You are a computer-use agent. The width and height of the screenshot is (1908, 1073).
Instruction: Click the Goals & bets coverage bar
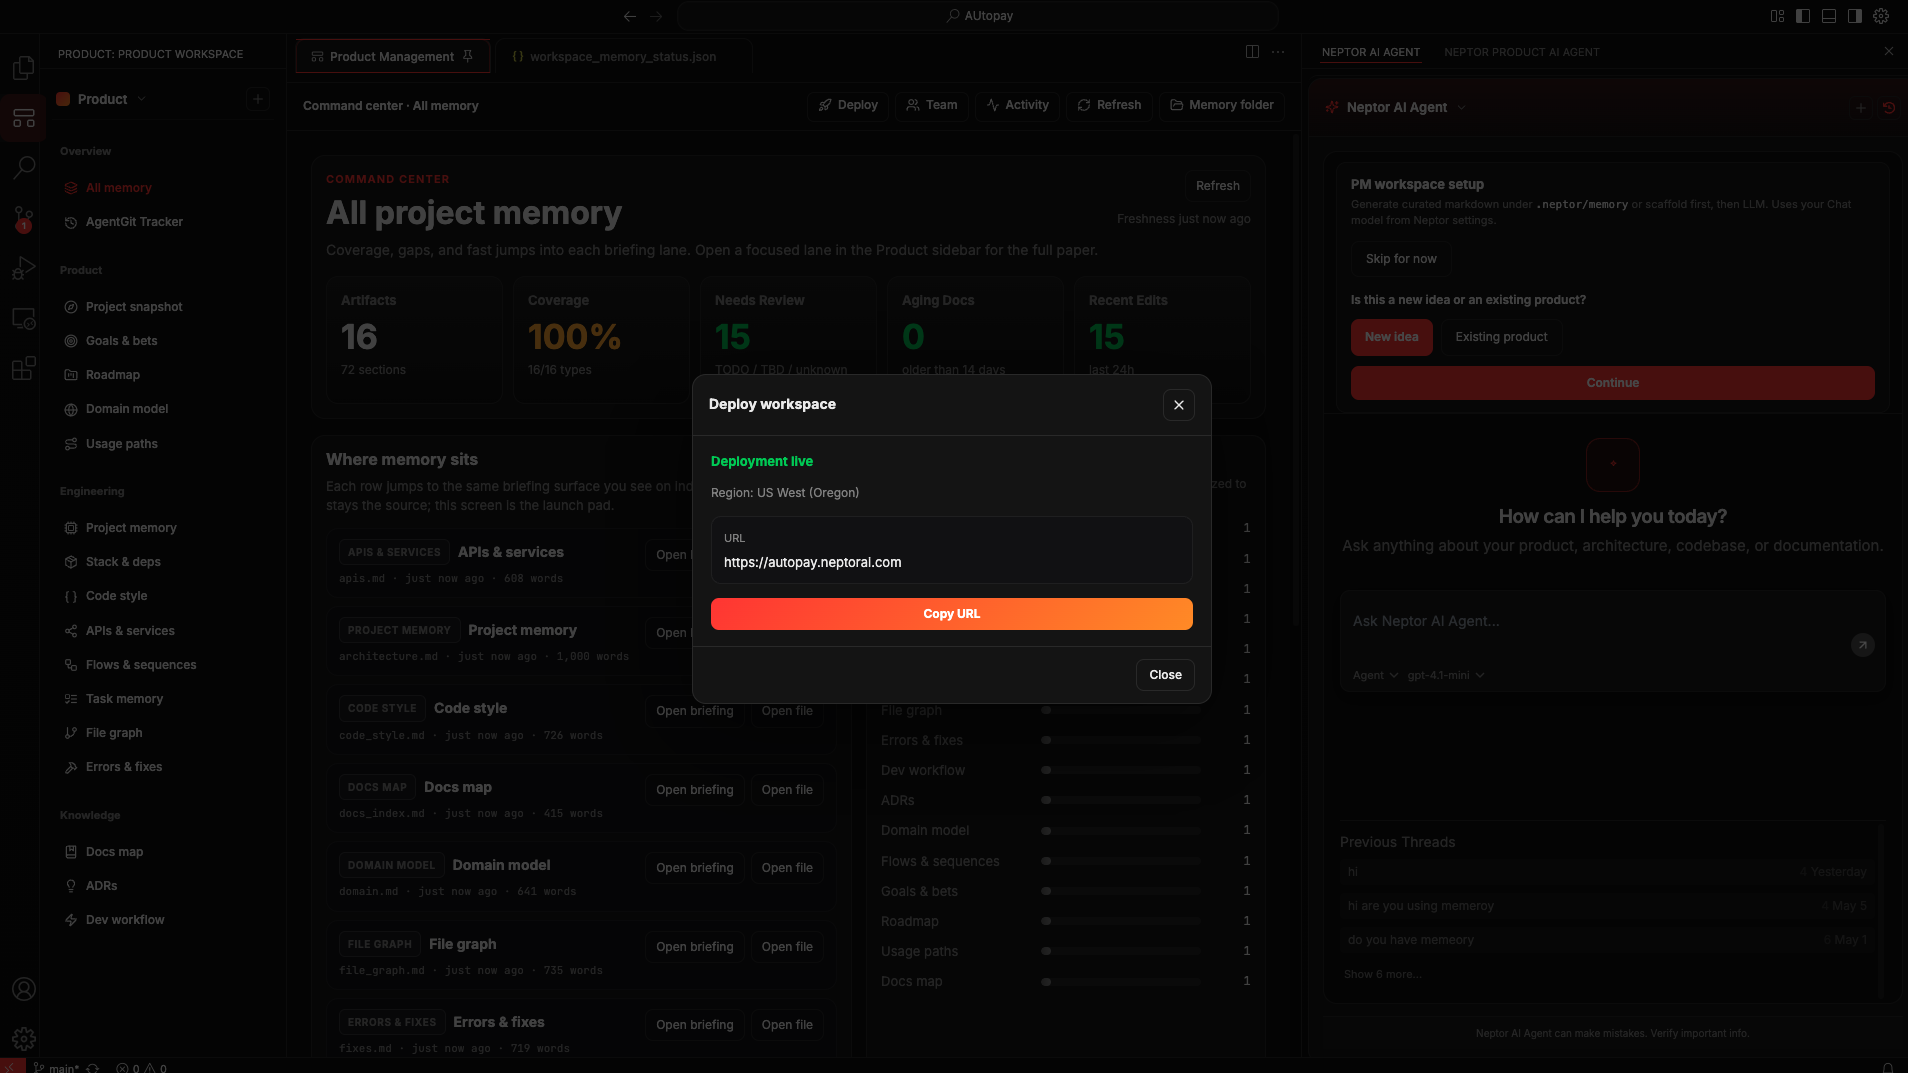1121,891
